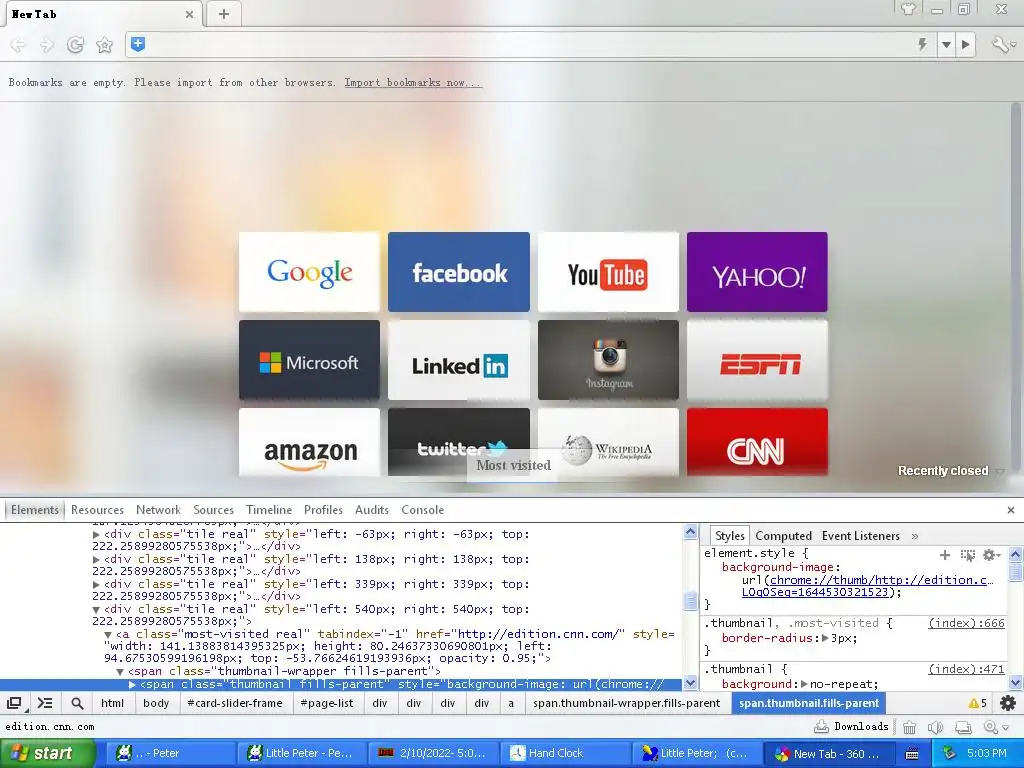Click the devtools magnifier search icon

77,703
